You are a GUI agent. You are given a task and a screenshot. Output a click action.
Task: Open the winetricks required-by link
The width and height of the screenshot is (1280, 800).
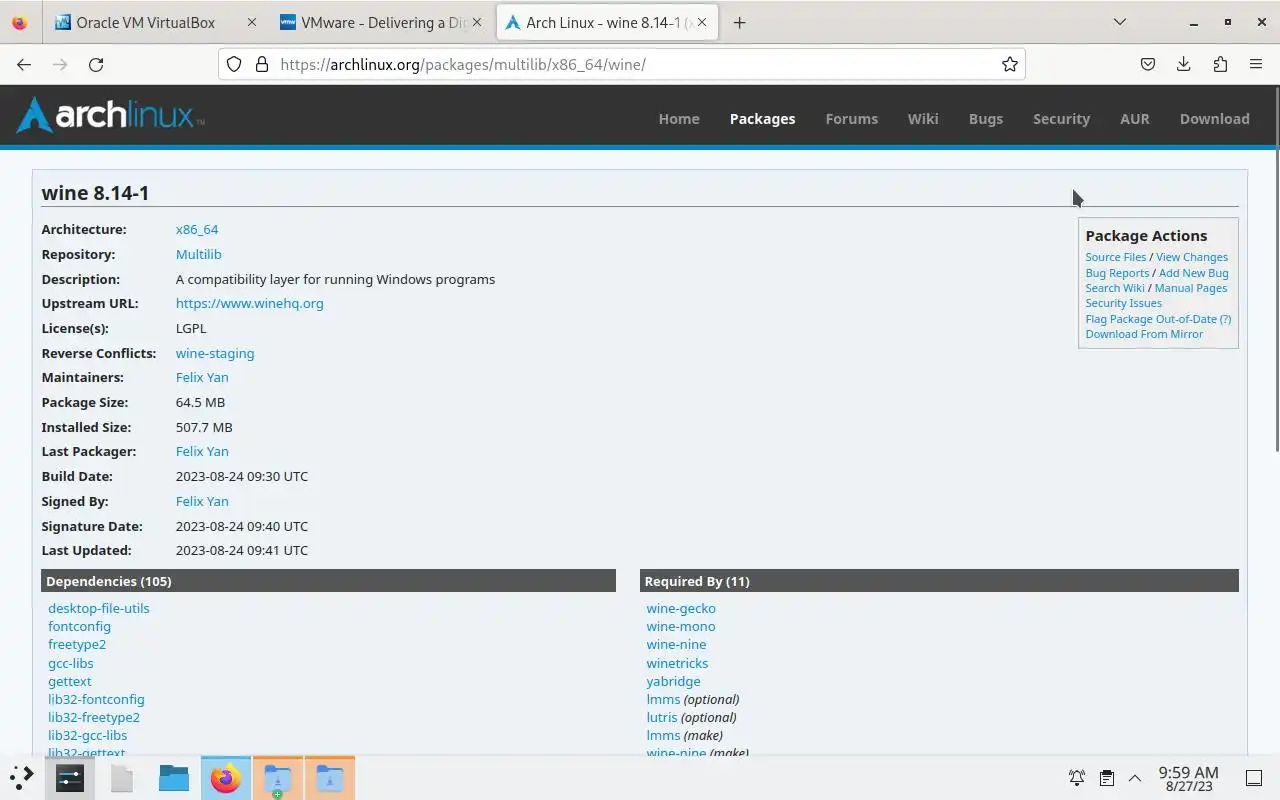click(677, 663)
